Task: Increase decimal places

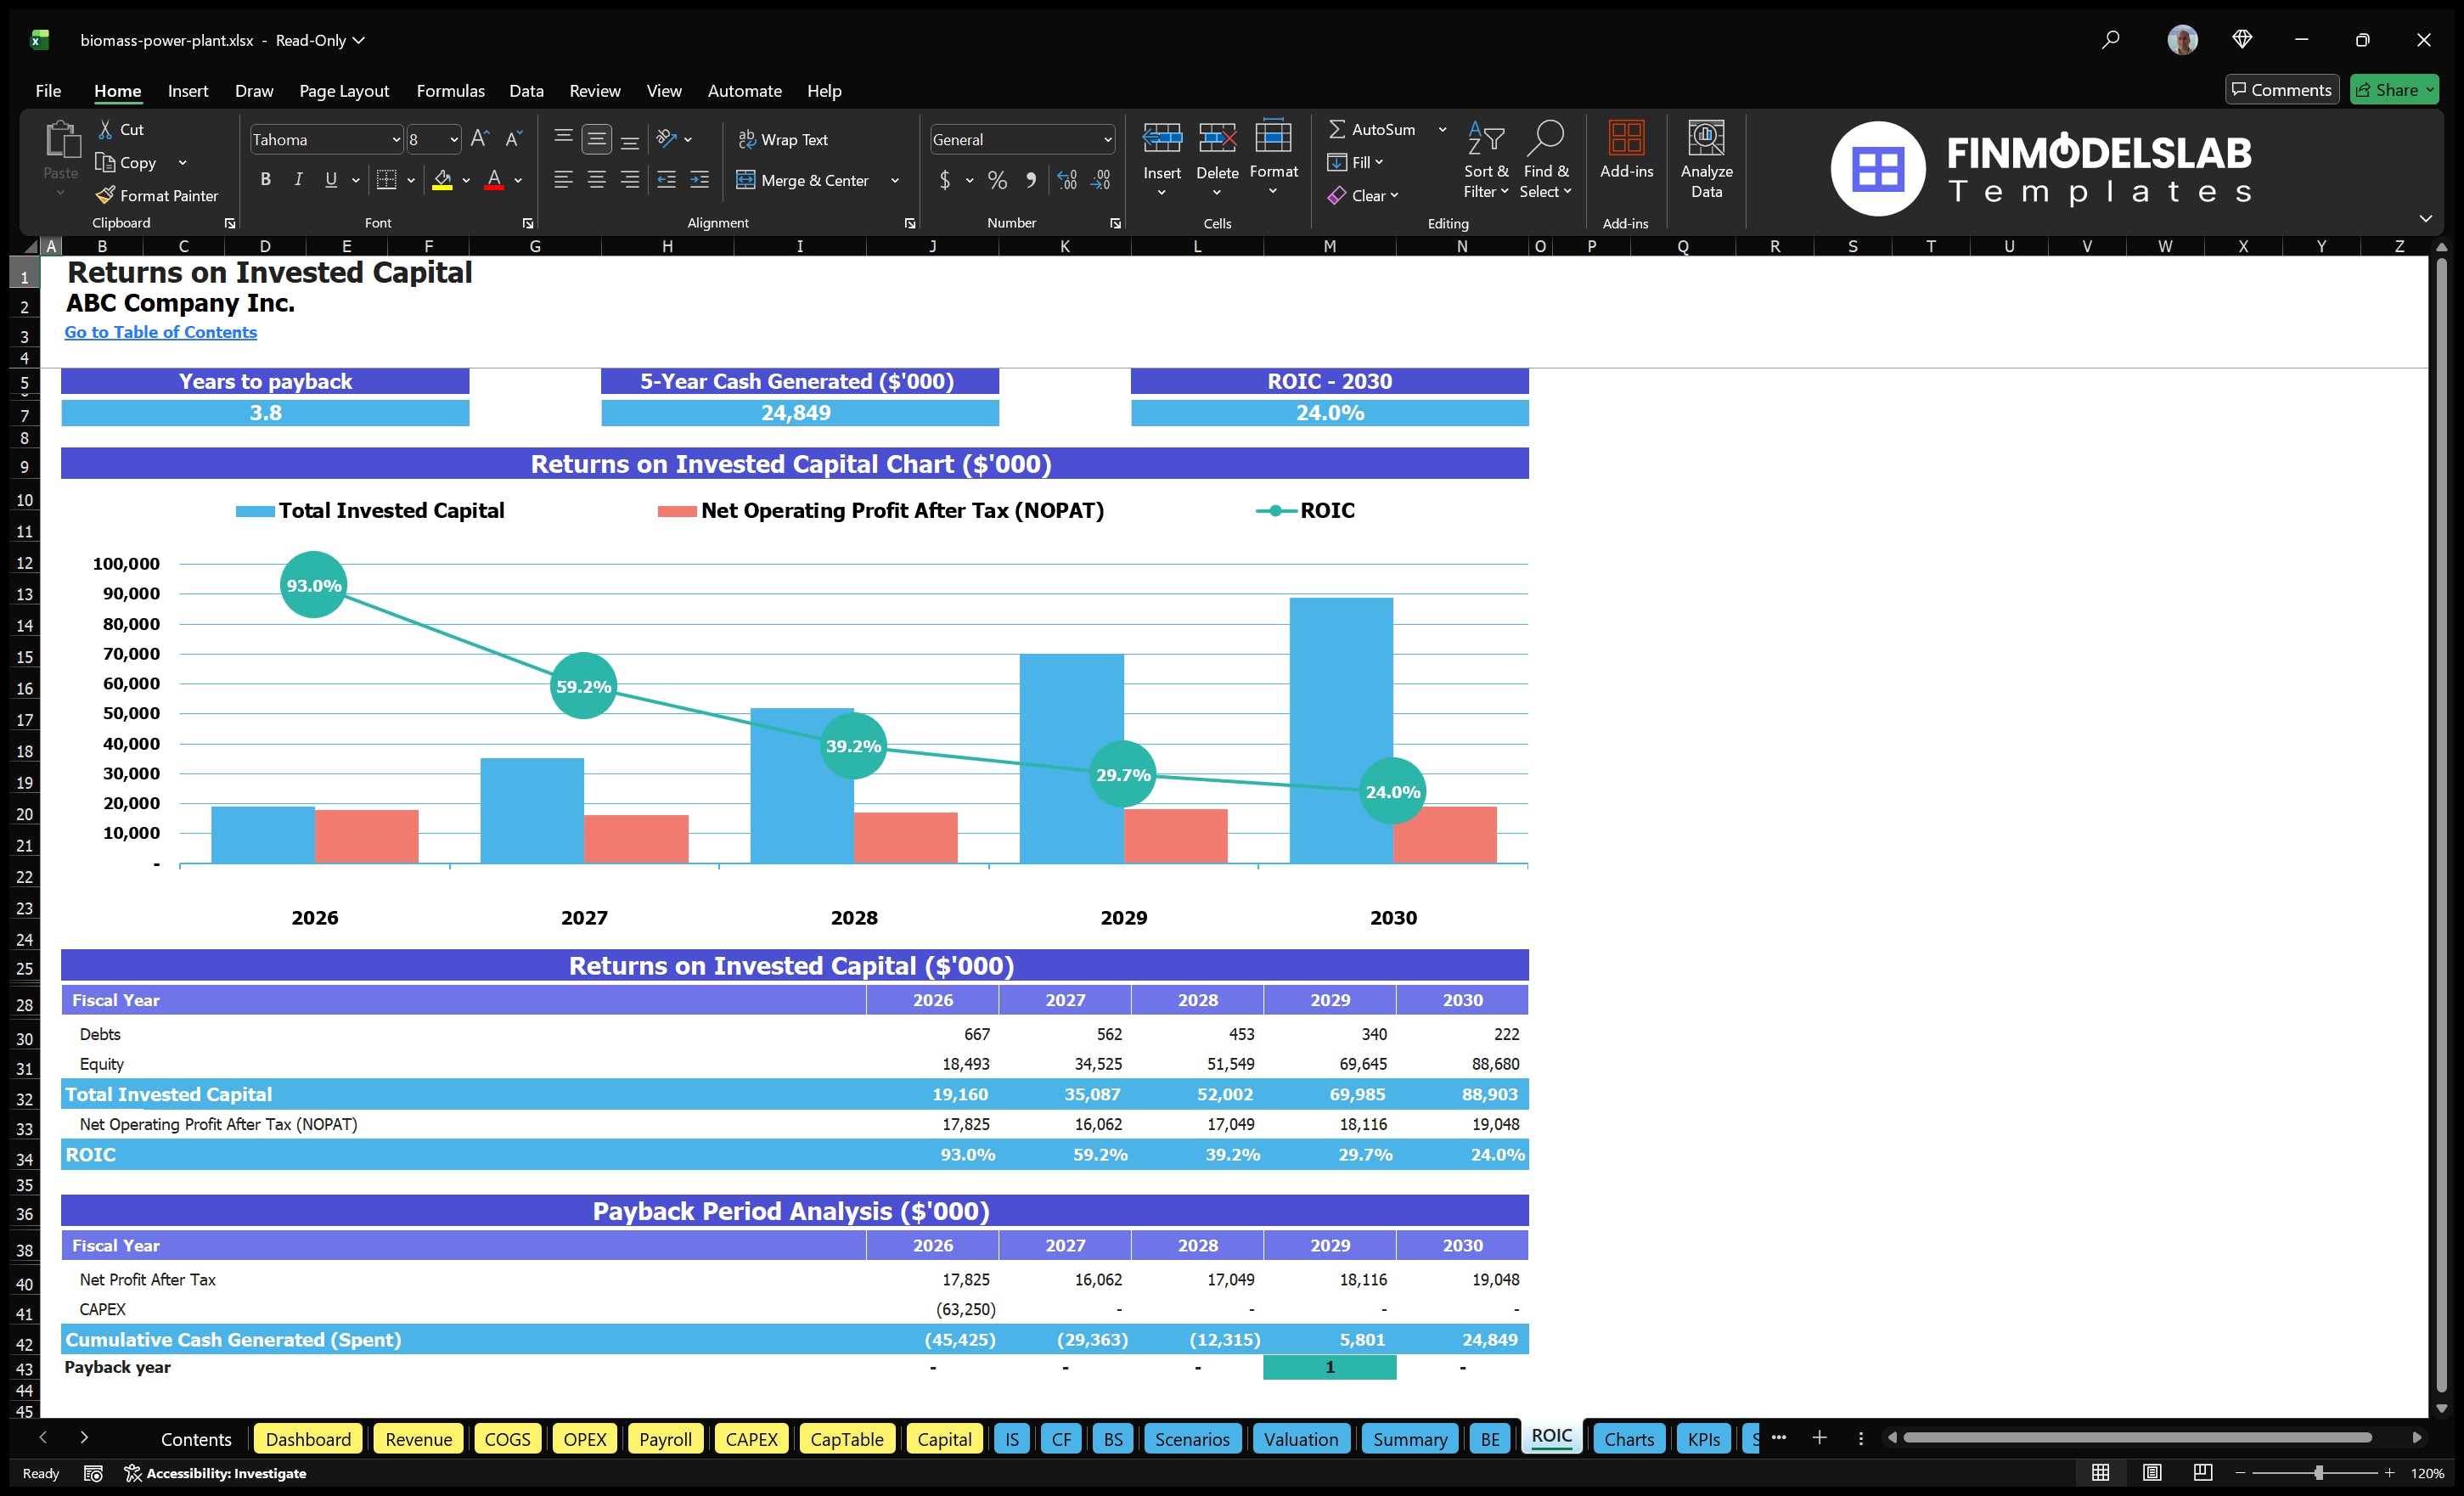Action: [1066, 180]
